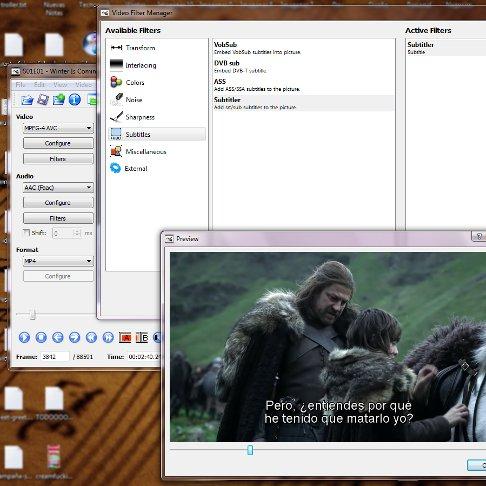Expand the Format dropdown showing MP4

tap(58, 261)
